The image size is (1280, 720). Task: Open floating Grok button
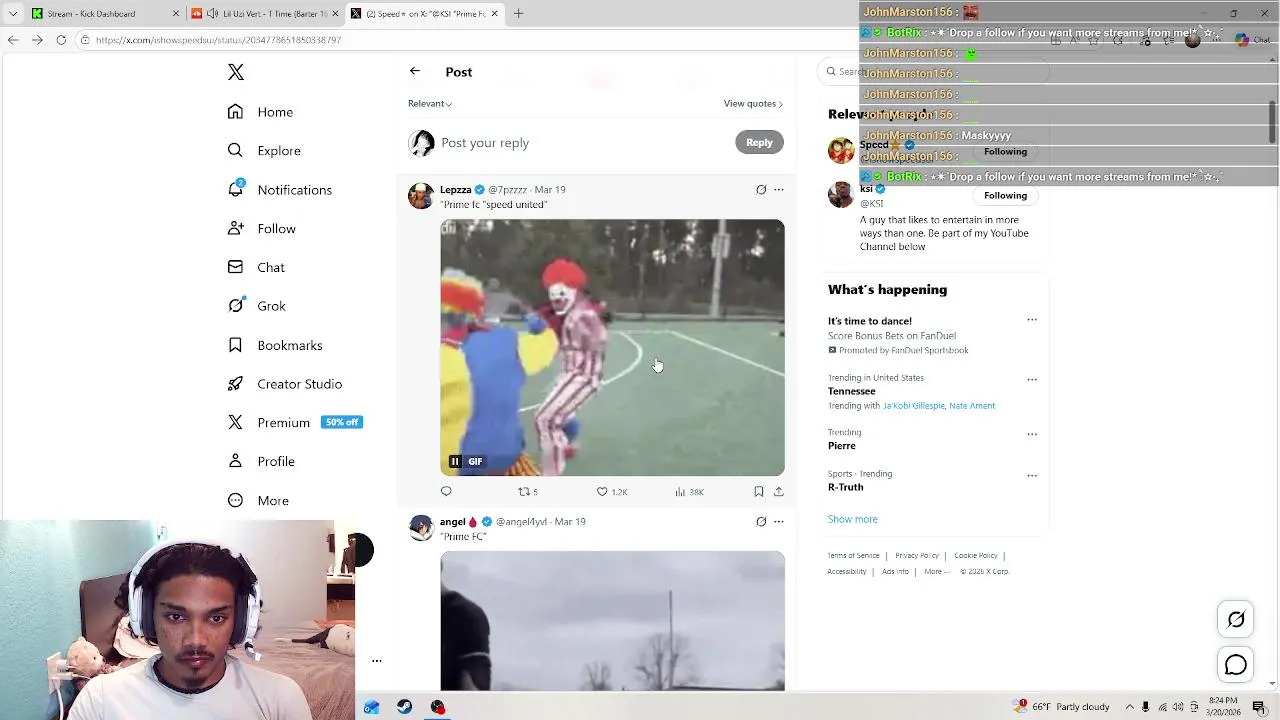[1236, 619]
